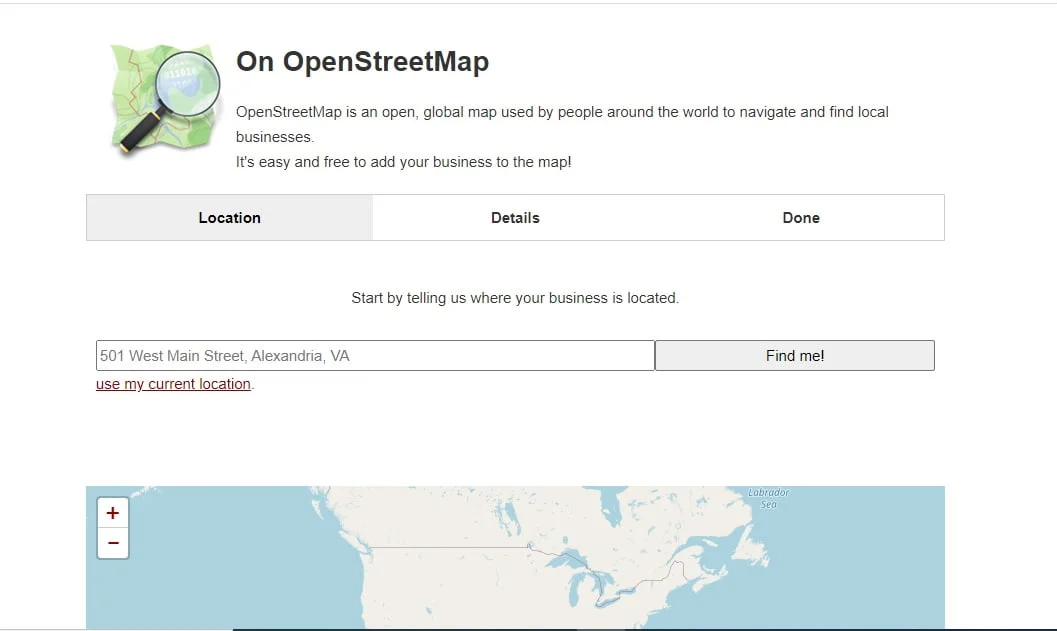Switch to the Details tab
This screenshot has height=631, width=1057.
[x=515, y=218]
